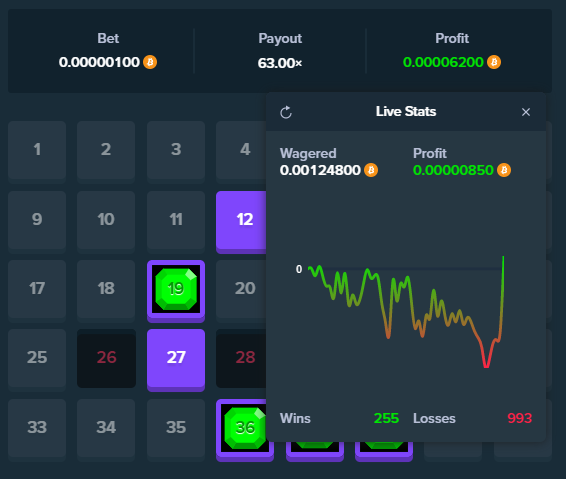
Task: Click the green gem on tile 36
Action: click(245, 428)
